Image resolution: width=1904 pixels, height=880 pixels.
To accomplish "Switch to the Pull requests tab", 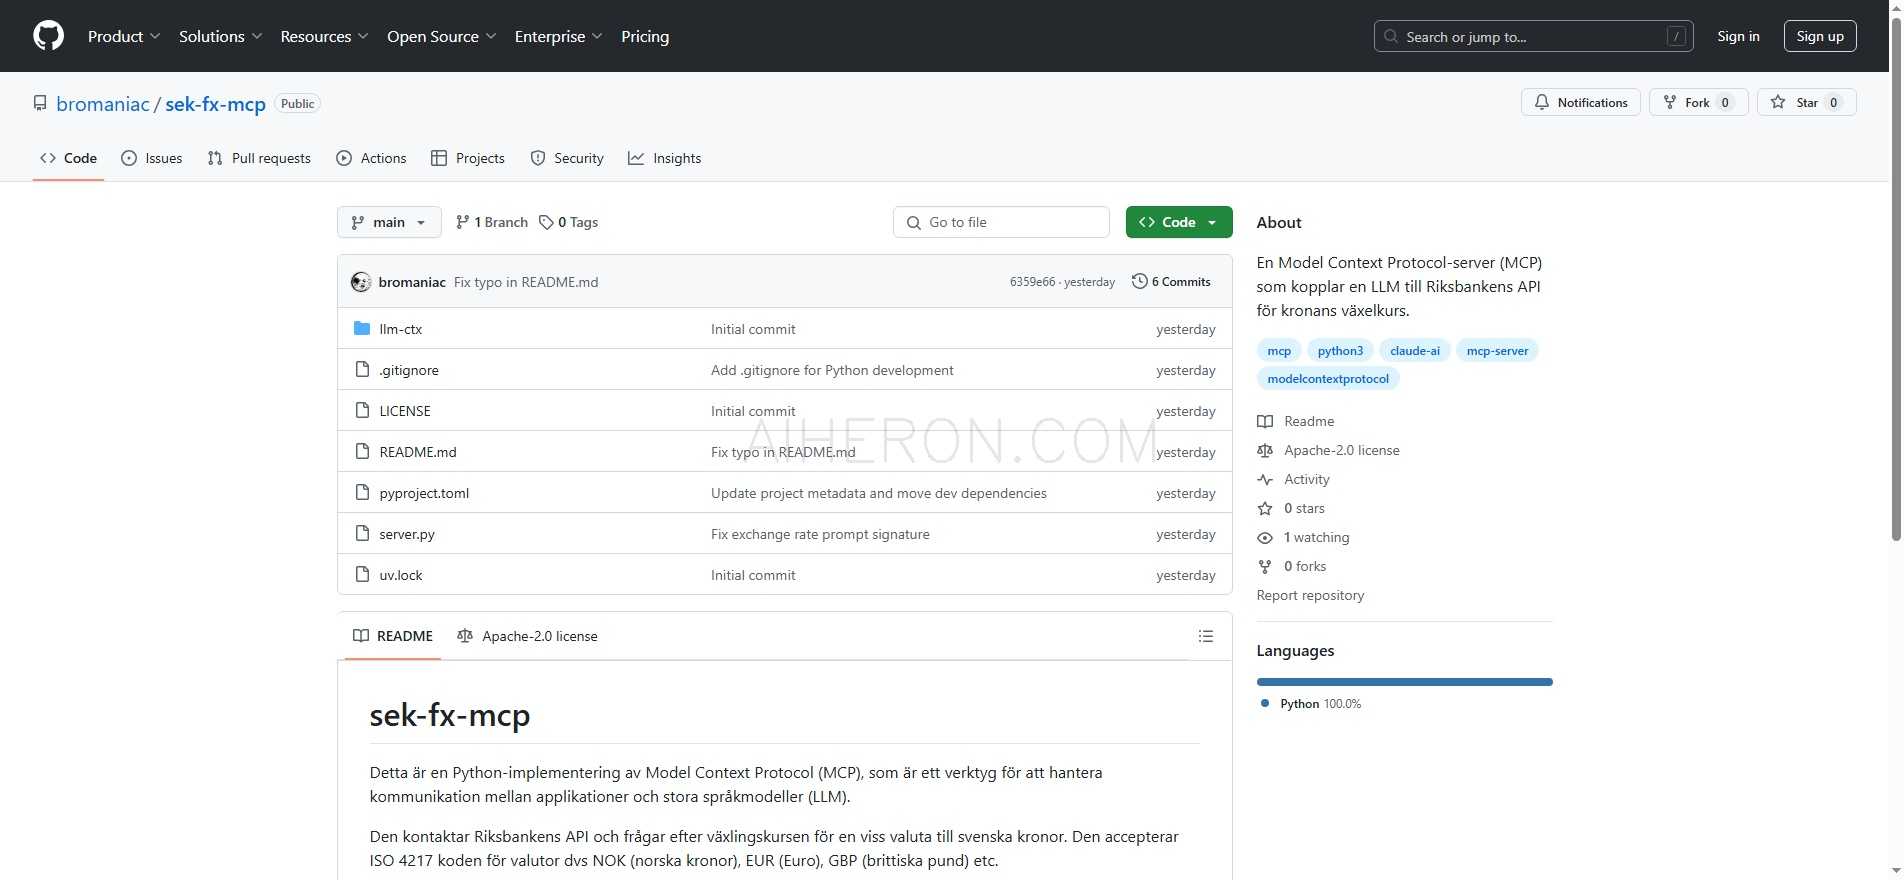I will coord(259,158).
